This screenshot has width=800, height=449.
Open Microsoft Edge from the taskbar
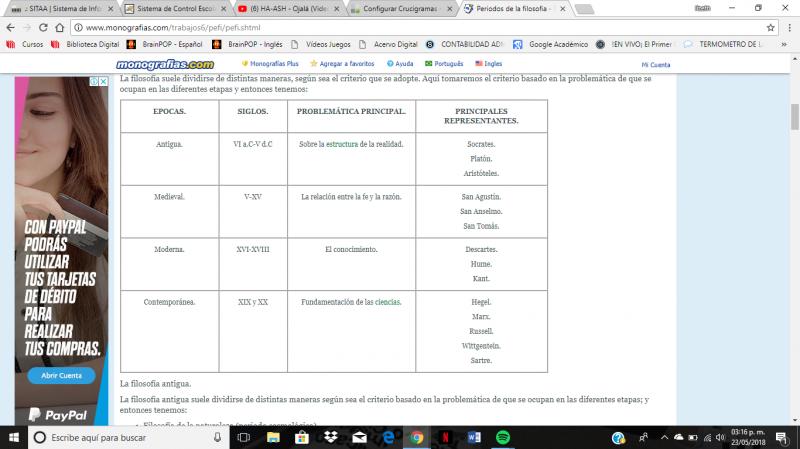click(388, 438)
